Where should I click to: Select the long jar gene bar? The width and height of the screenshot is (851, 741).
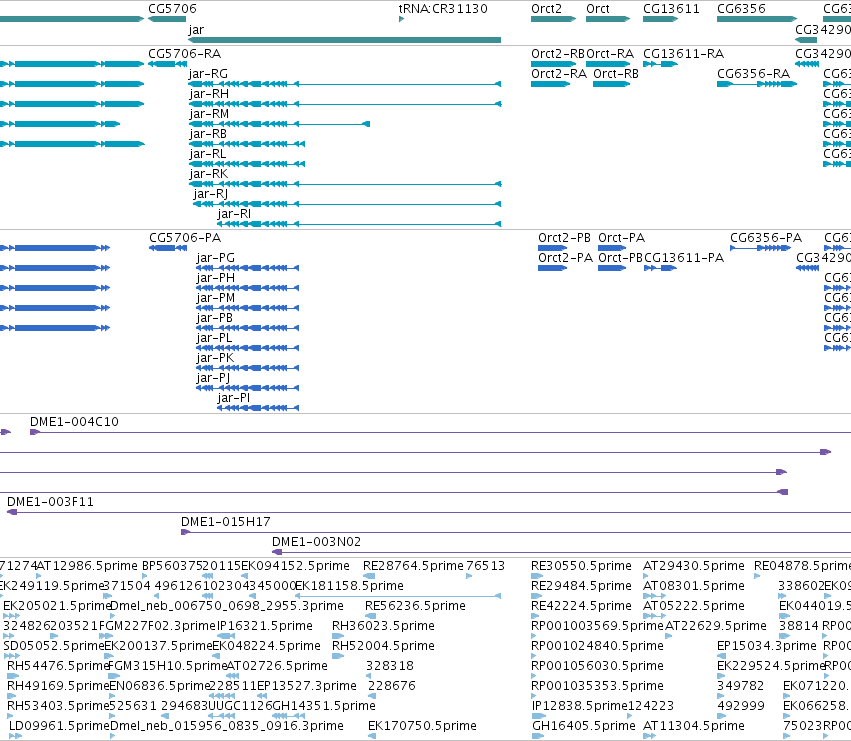point(344,40)
